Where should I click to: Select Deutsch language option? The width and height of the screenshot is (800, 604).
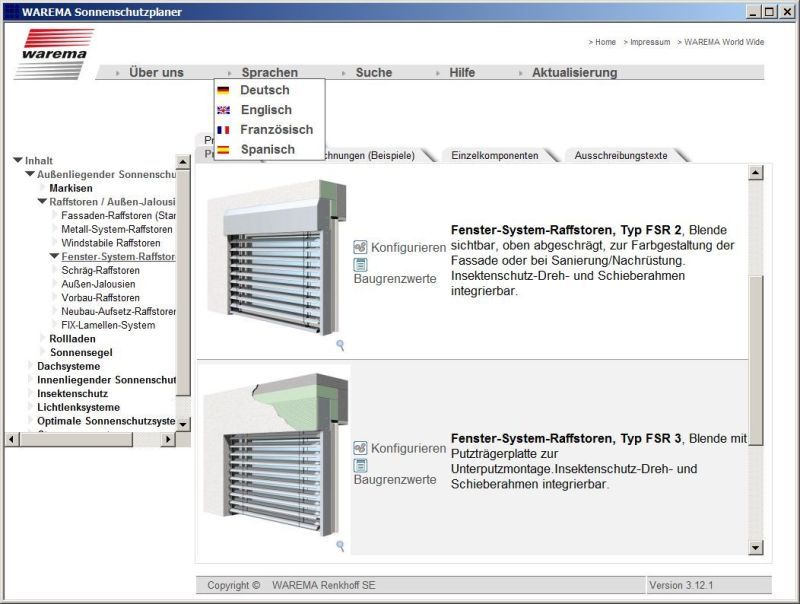tap(265, 90)
